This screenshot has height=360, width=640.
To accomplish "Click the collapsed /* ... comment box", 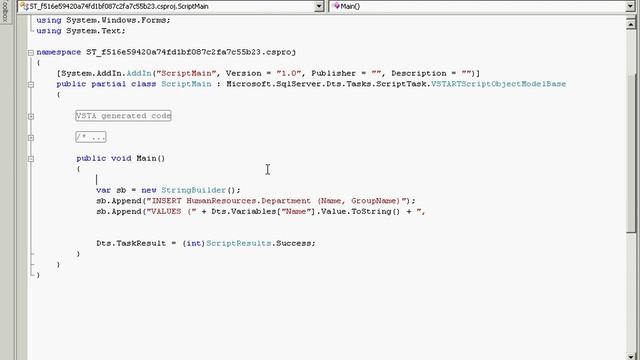I will 91,137.
